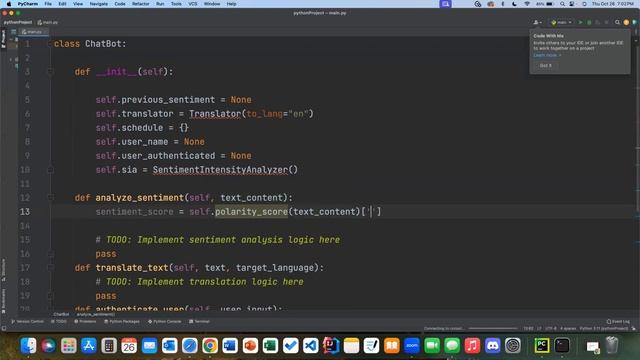Click analyze_sentiment() in the editor breadcrumbs
This screenshot has height=360, width=640.
pos(96,314)
